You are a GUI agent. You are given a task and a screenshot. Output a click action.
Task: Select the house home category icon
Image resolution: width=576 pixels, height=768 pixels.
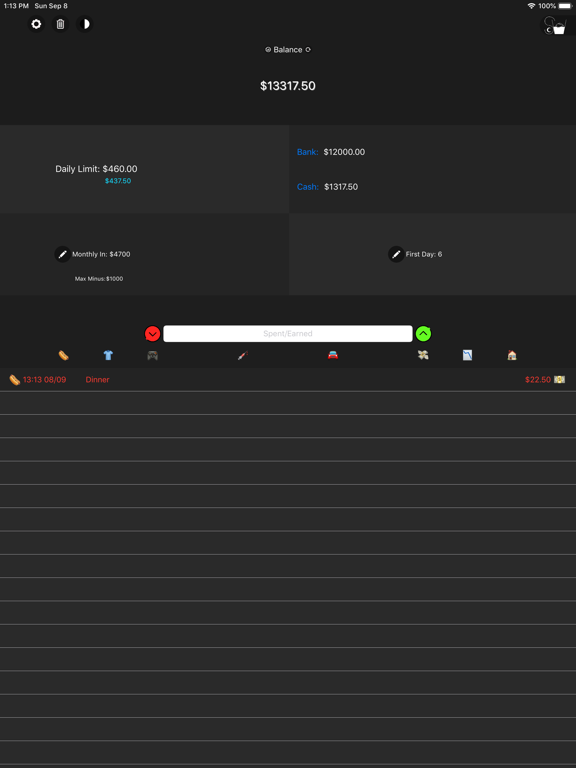[x=512, y=355]
